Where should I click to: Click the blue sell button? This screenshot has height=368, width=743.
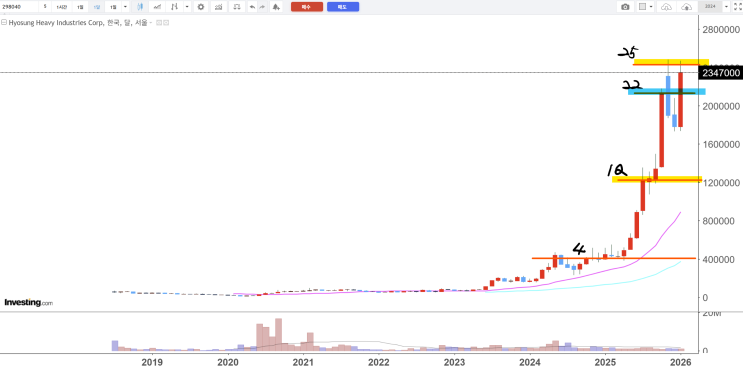[x=343, y=7]
